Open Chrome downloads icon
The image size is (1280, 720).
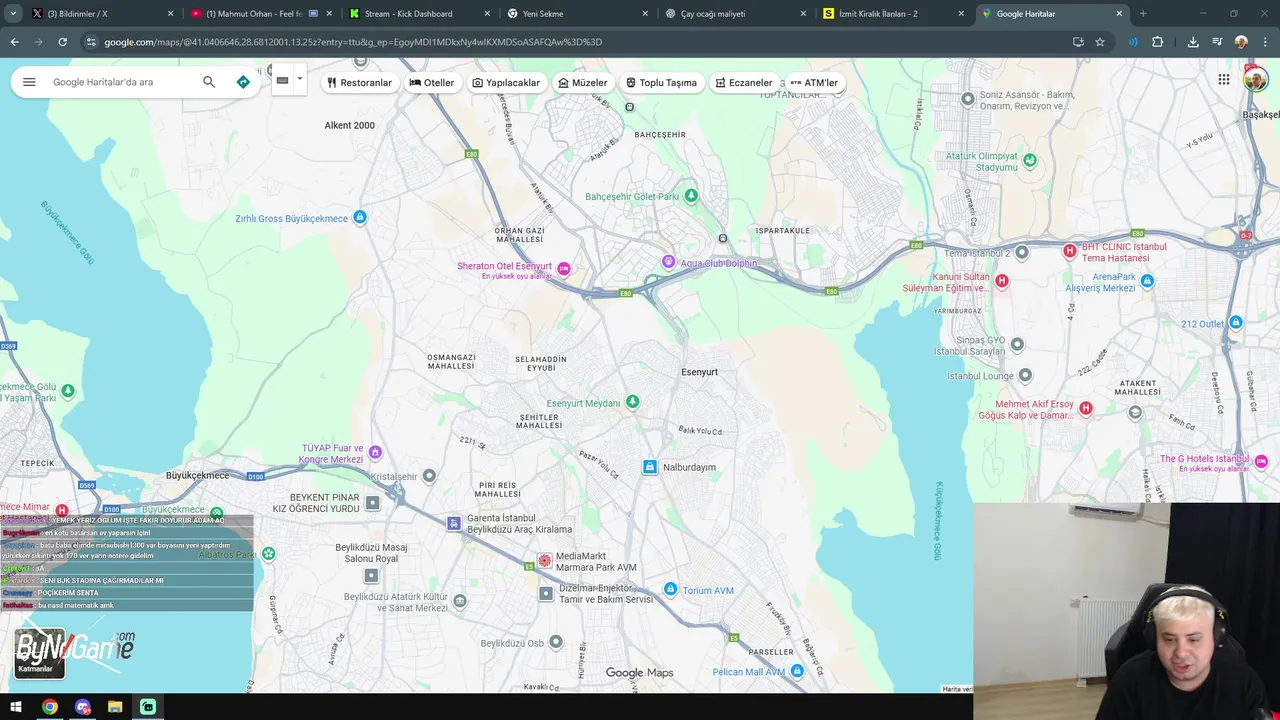[x=1193, y=42]
